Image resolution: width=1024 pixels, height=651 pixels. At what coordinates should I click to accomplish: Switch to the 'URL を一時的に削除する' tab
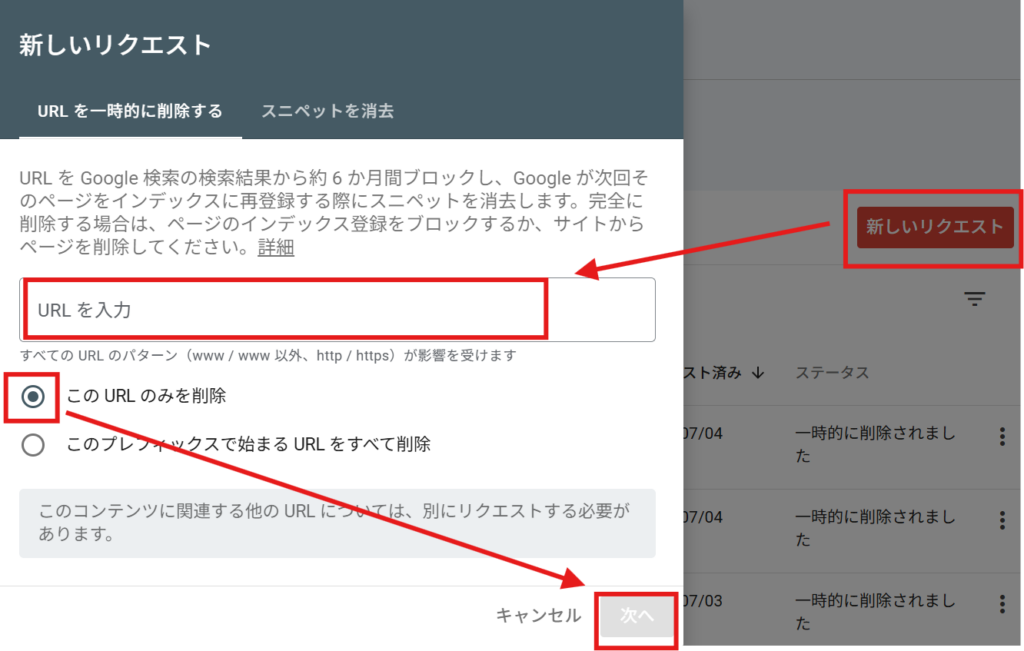pyautogui.click(x=130, y=111)
